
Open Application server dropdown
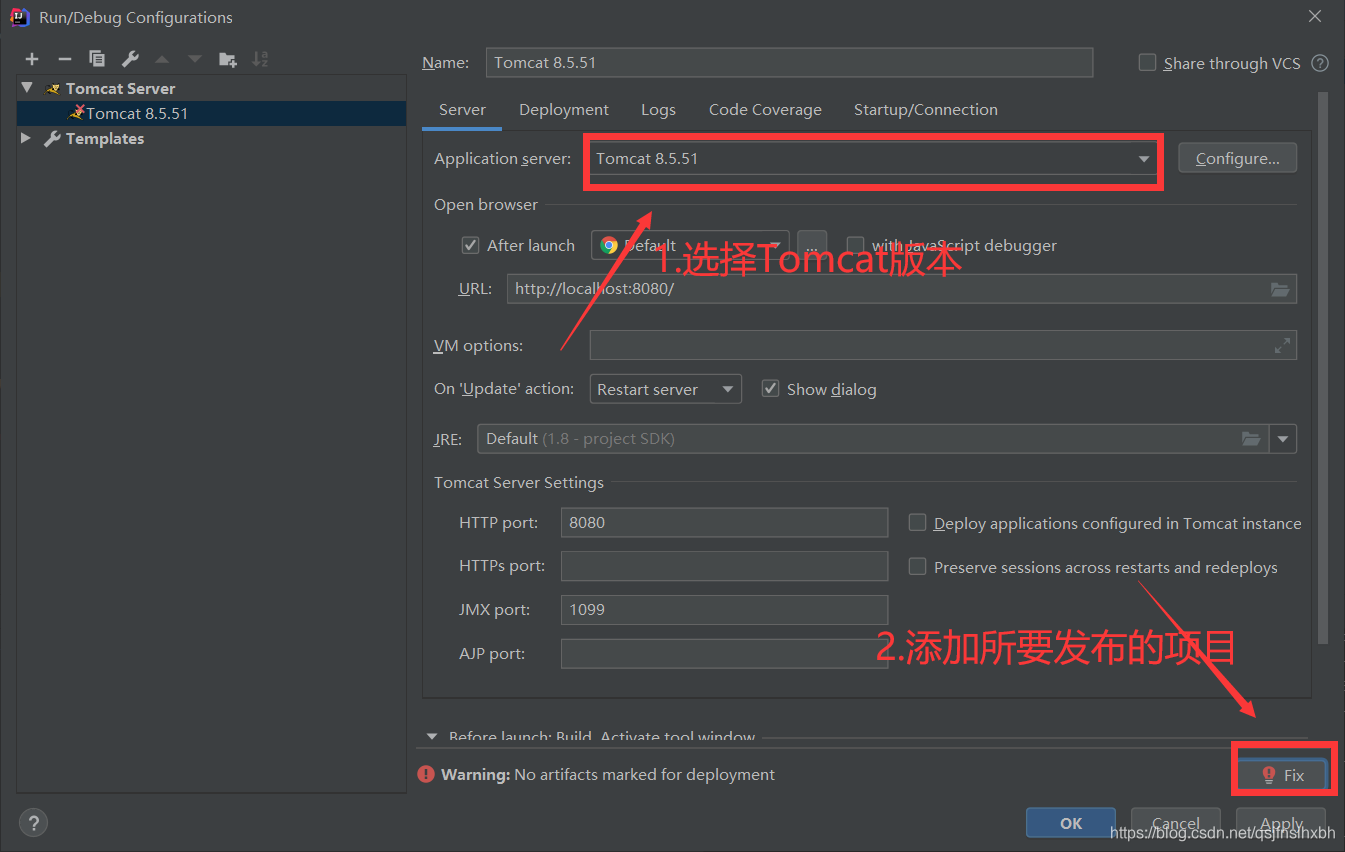tap(873, 158)
